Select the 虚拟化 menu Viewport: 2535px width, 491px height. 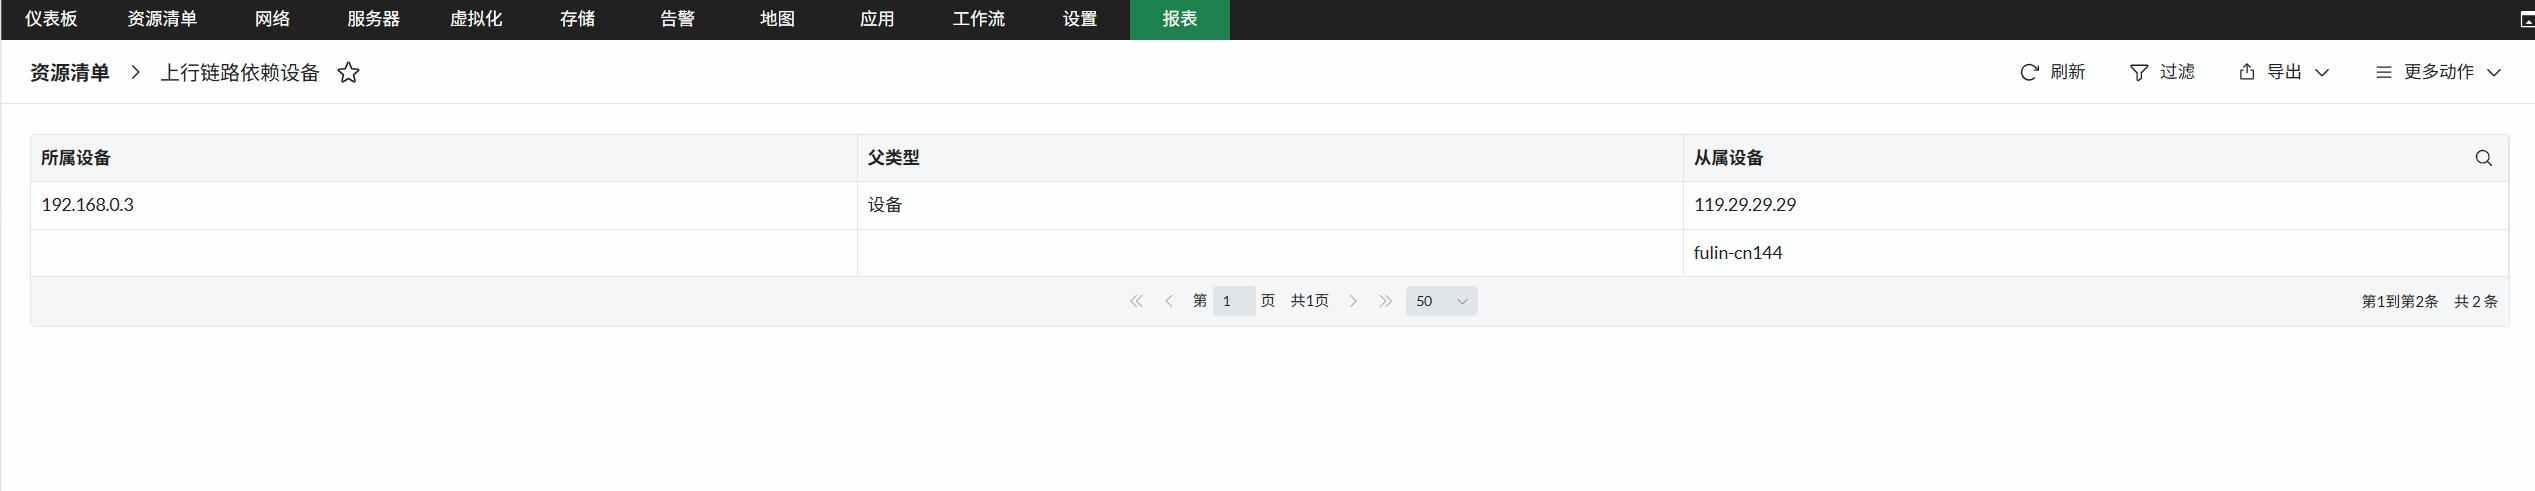476,19
